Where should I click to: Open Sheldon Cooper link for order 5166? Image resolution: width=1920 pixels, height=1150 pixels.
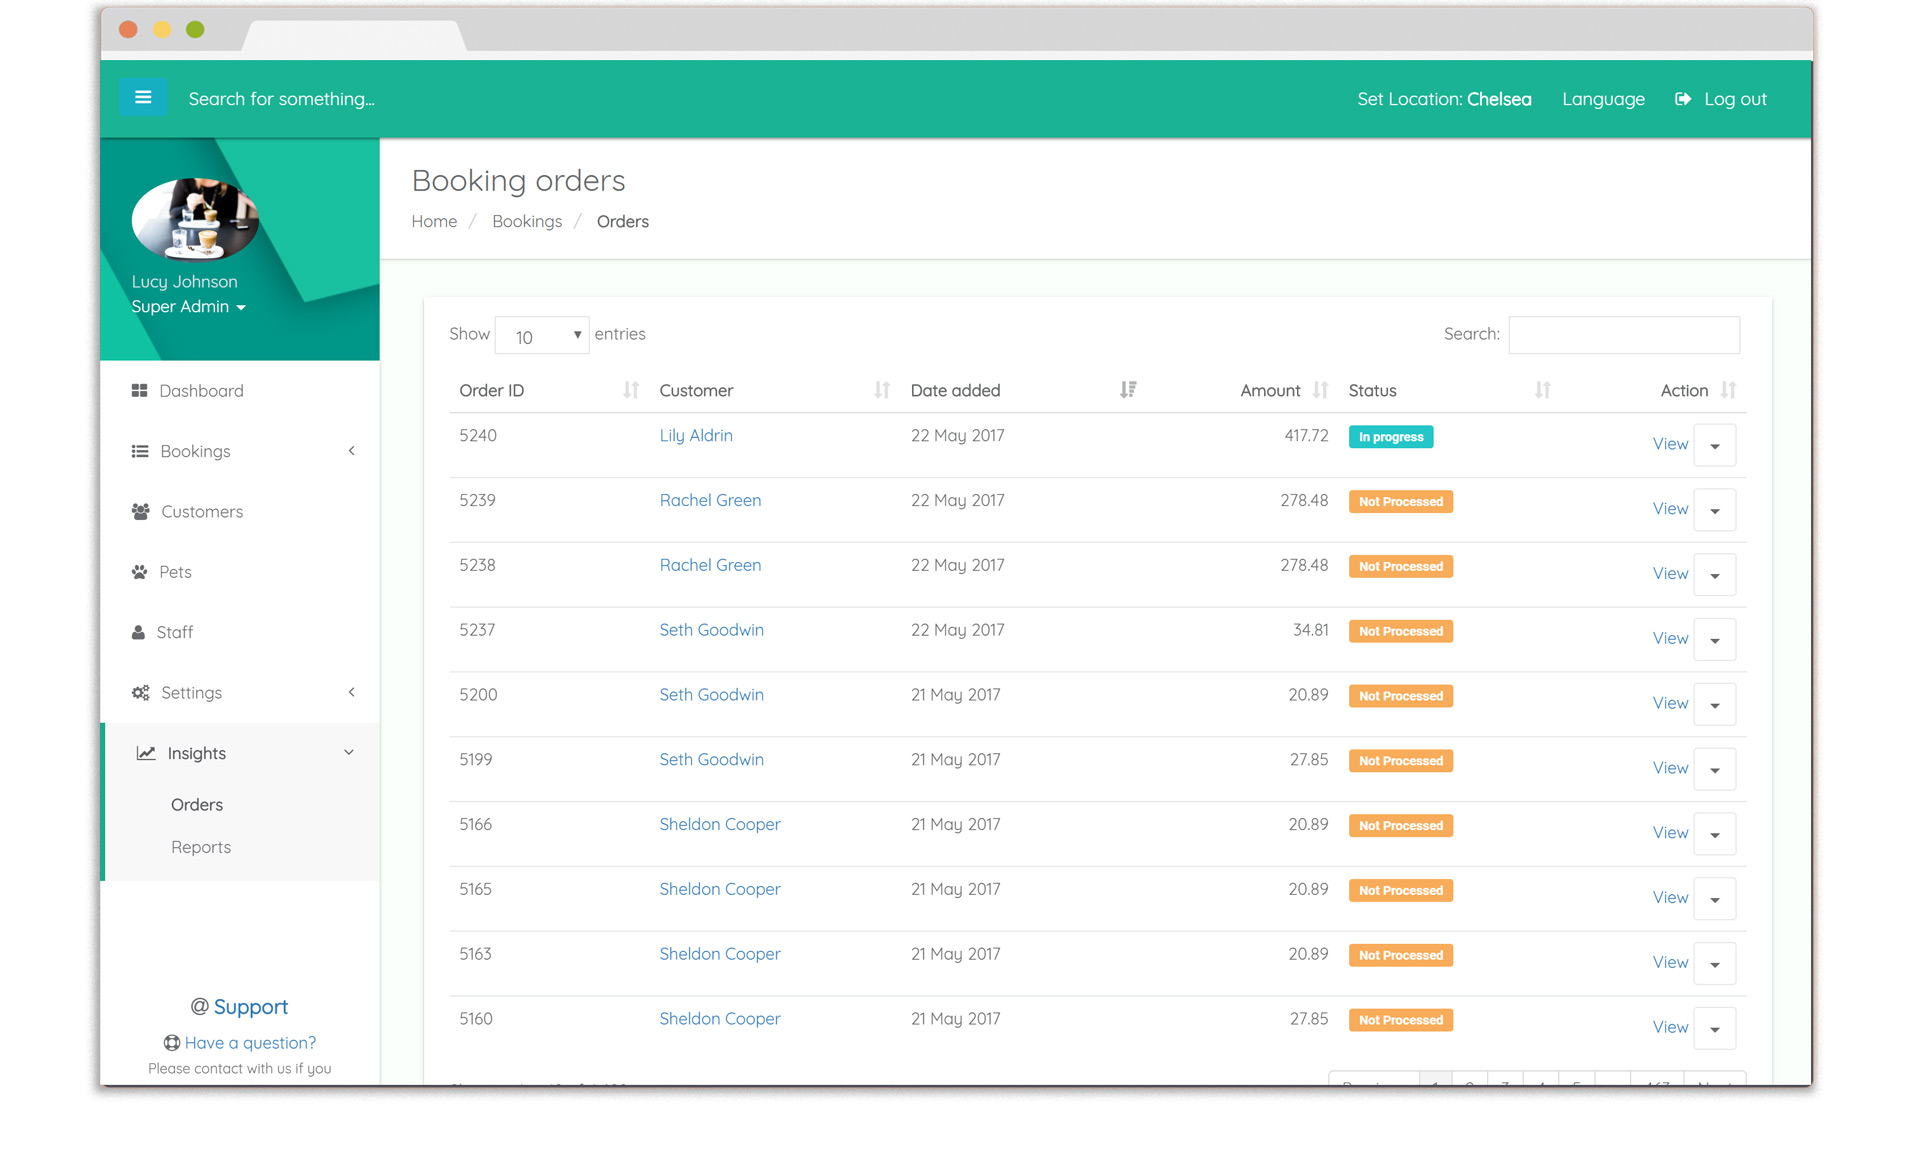(720, 824)
